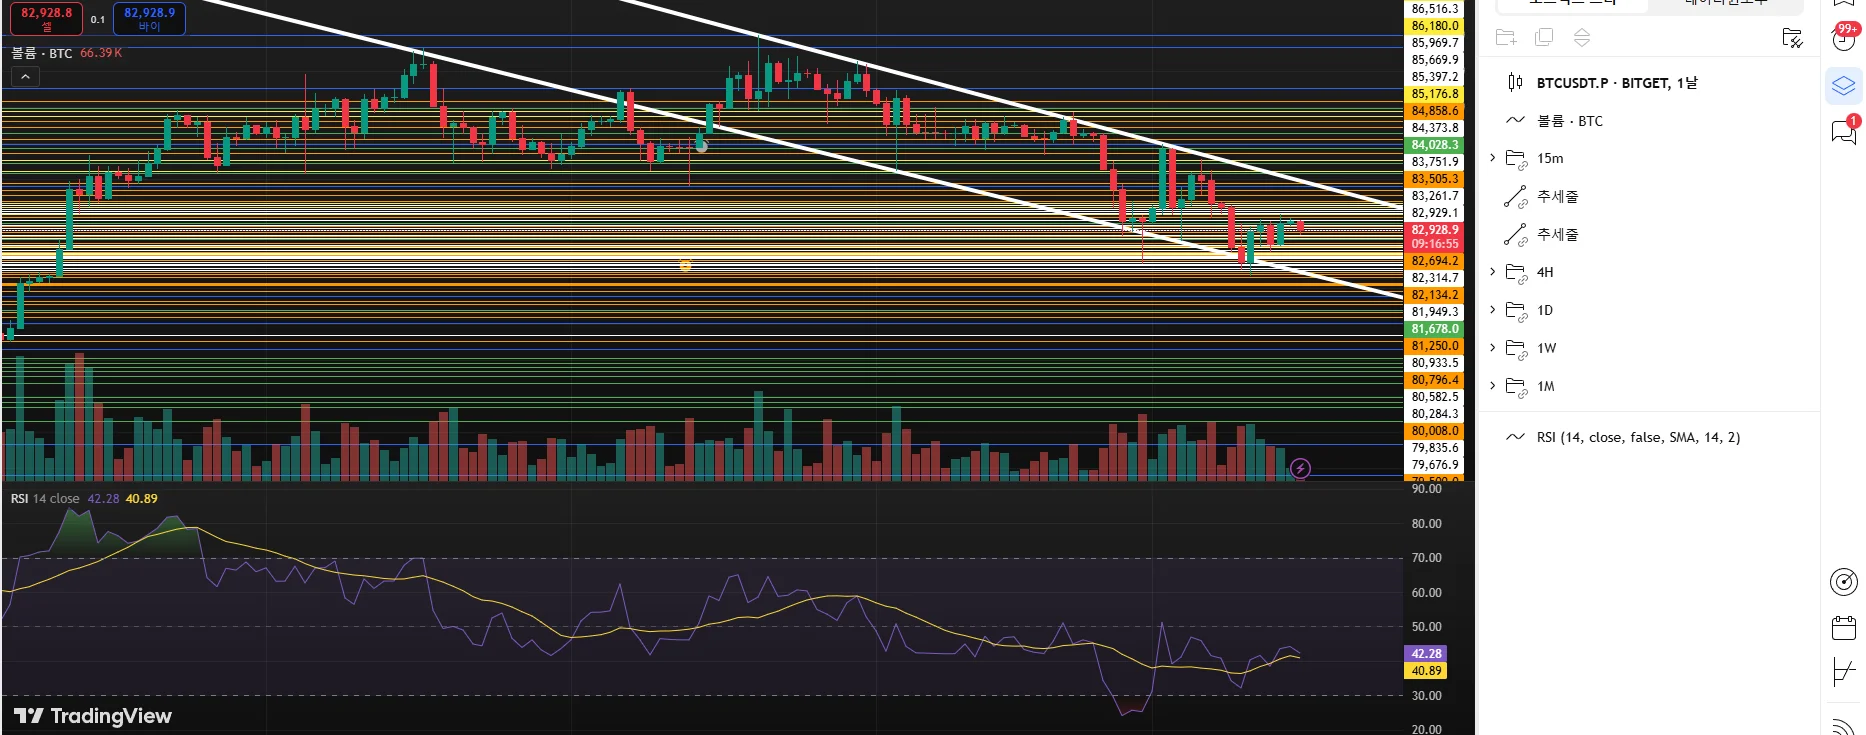The height and width of the screenshot is (735, 1866).
Task: Click the green 81,678.0 price label
Action: [1435, 329]
